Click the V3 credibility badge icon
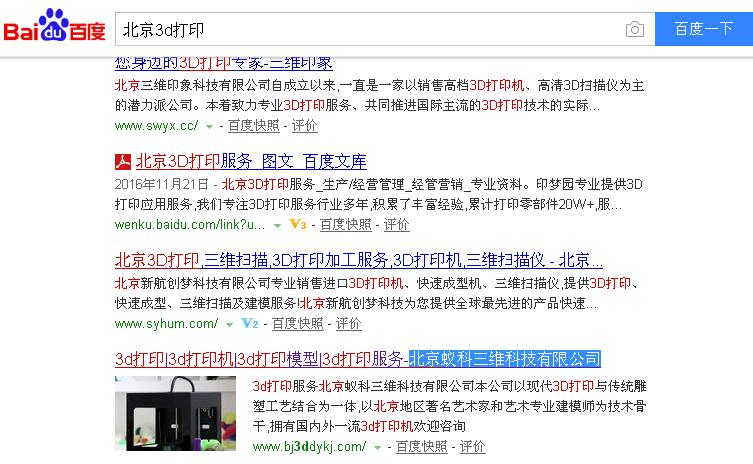Viewport: 753px width, 464px height. (x=297, y=224)
